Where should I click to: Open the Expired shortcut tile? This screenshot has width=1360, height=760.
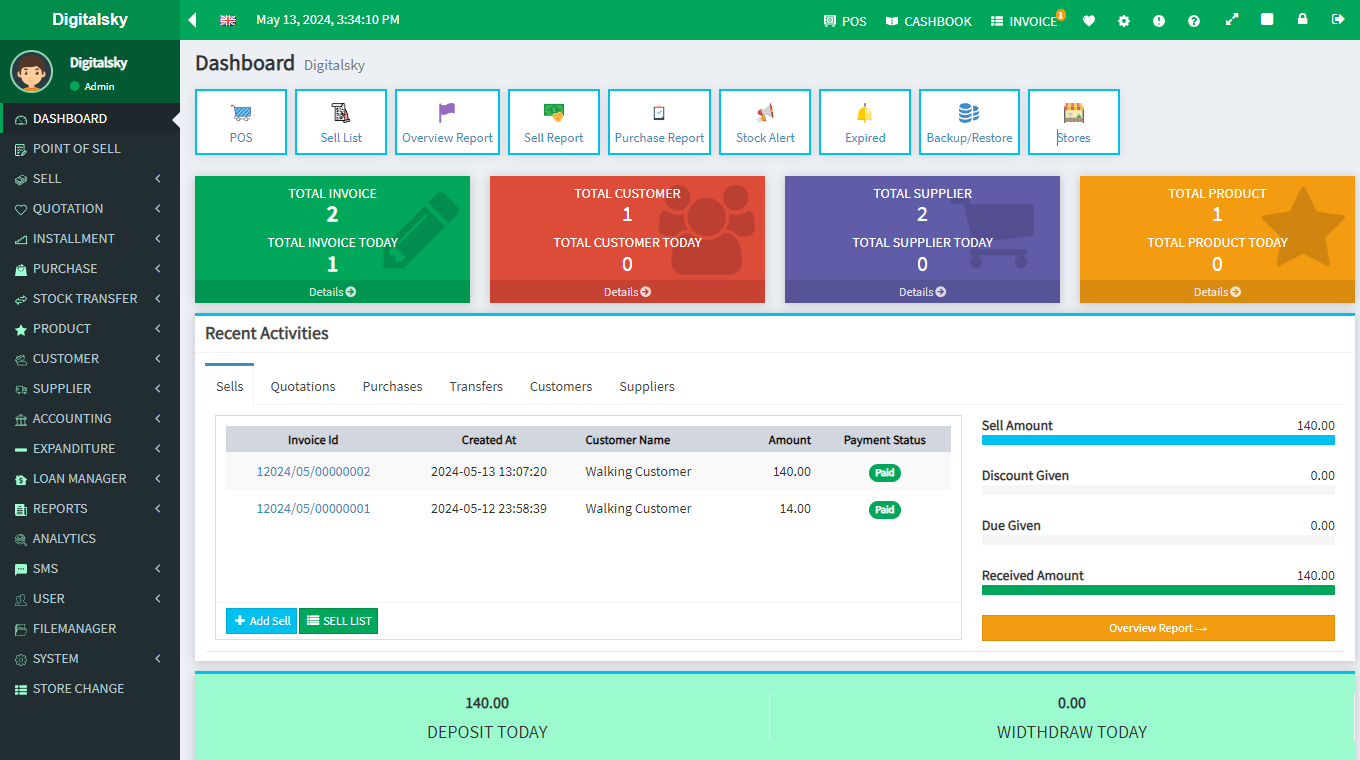click(865, 122)
